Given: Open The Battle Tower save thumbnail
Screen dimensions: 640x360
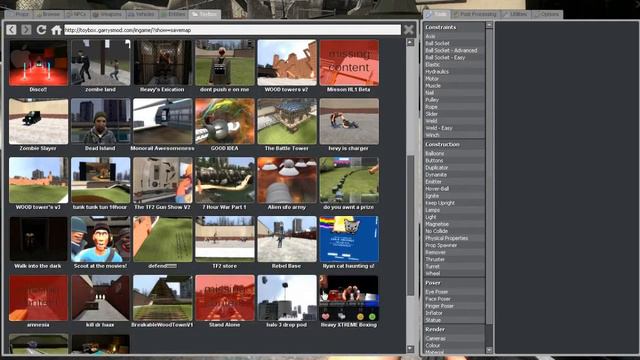Looking at the screenshot, I should pyautogui.click(x=287, y=121).
